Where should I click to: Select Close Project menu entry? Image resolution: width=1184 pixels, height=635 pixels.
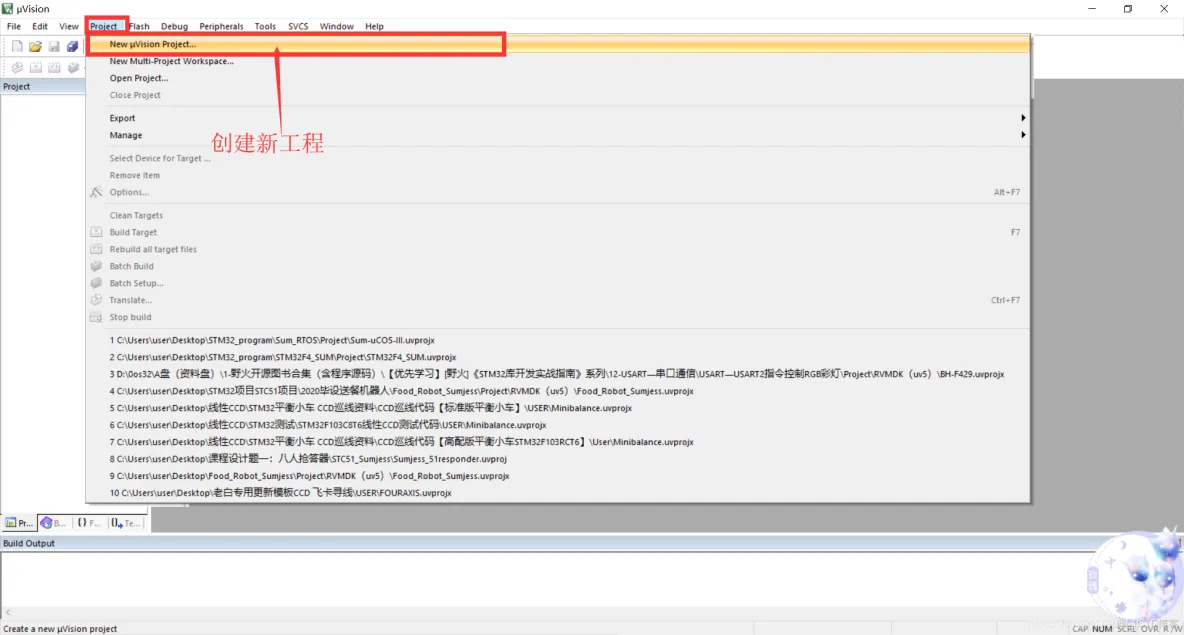click(558, 95)
